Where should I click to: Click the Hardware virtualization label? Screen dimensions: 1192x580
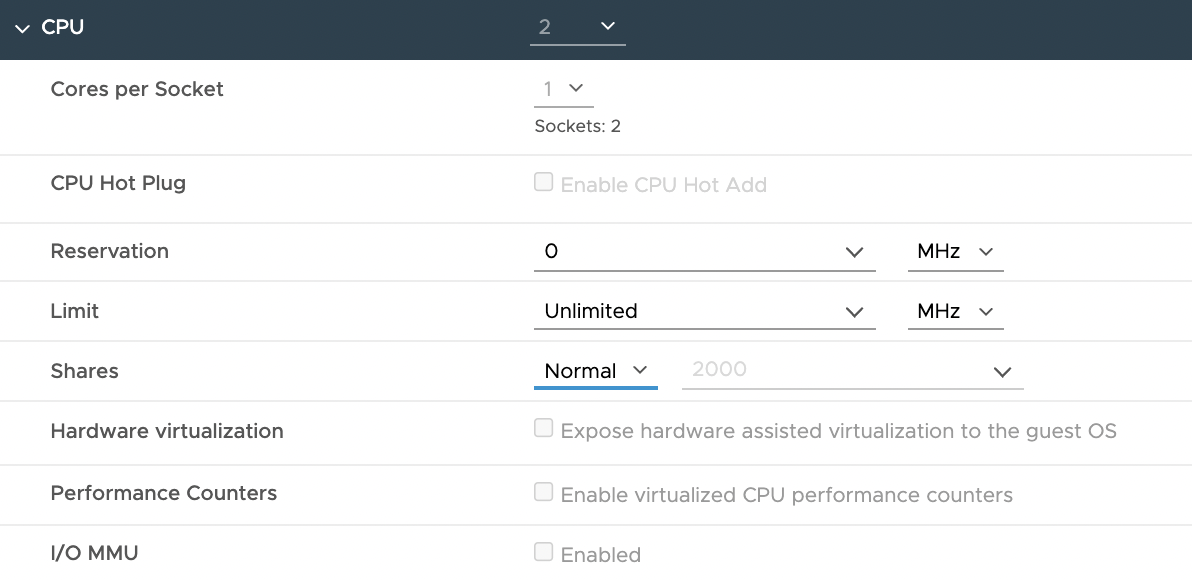click(x=166, y=431)
